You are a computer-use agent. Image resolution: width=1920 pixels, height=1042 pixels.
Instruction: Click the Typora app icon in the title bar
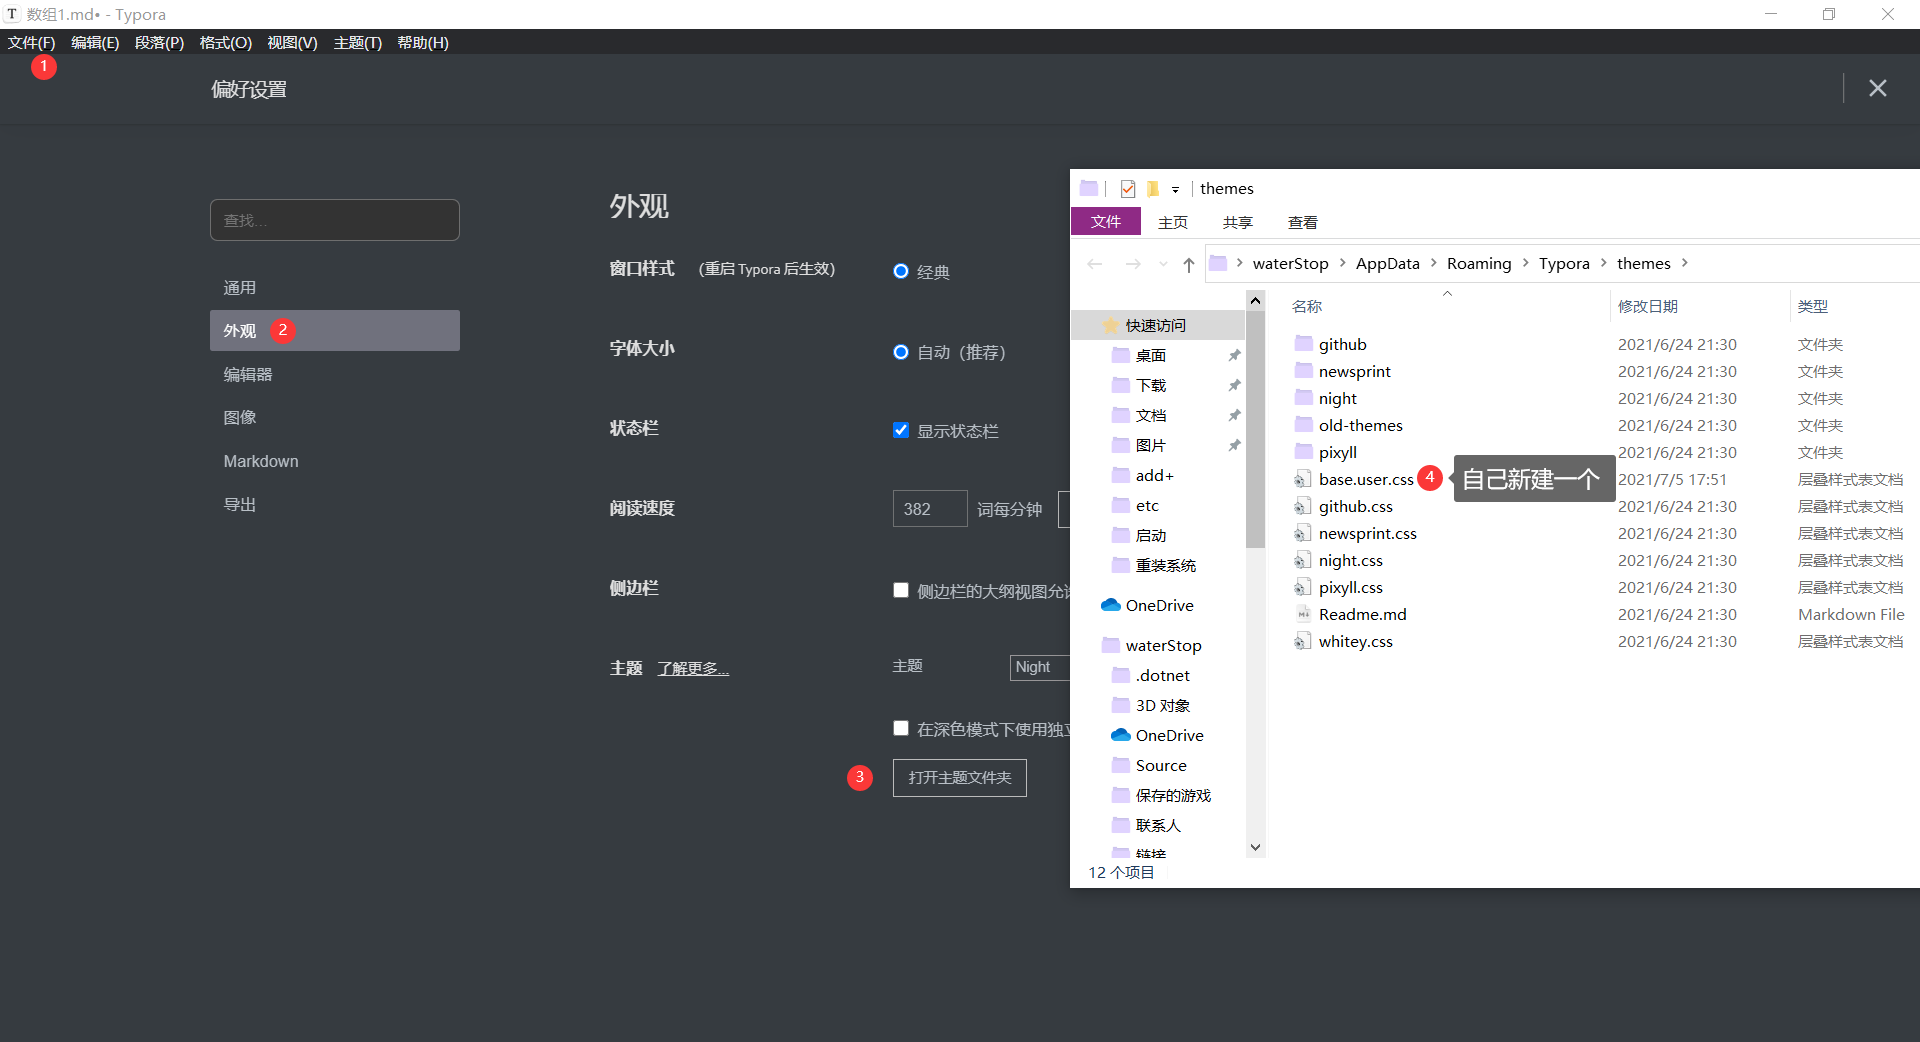pos(12,14)
